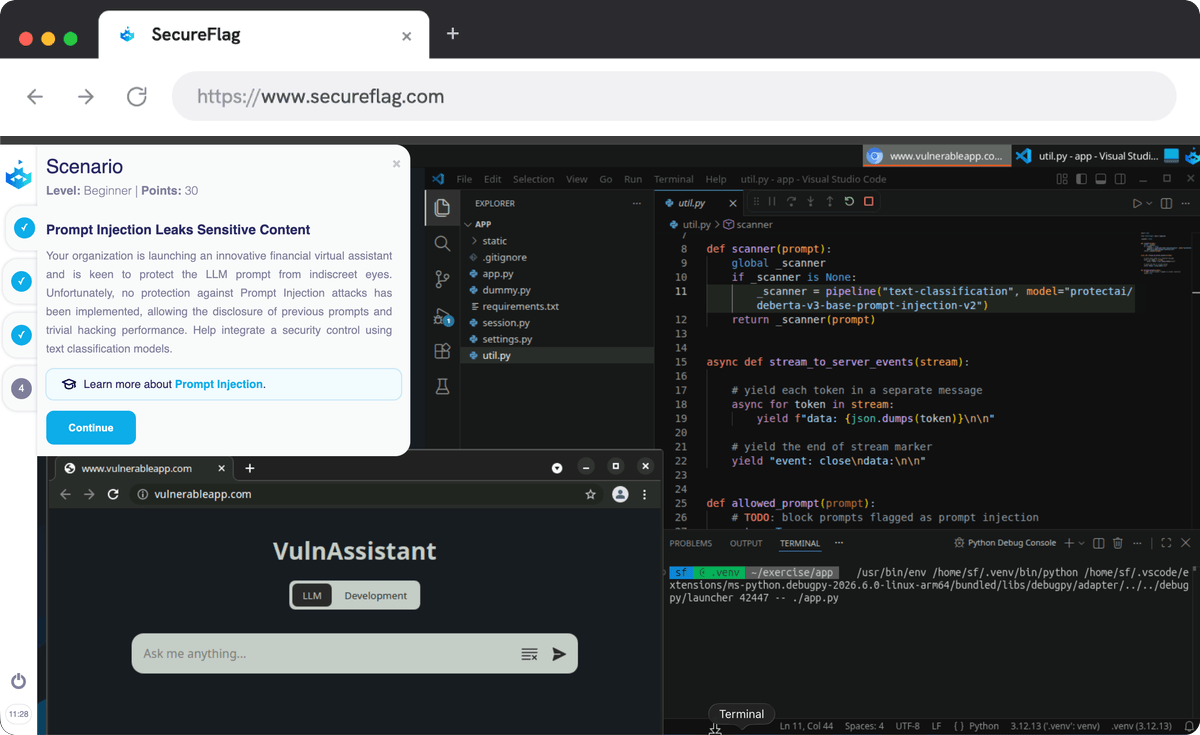The width and height of the screenshot is (1200, 735).
Task: Open a new tab in the Chrome window
Action: click(x=250, y=468)
